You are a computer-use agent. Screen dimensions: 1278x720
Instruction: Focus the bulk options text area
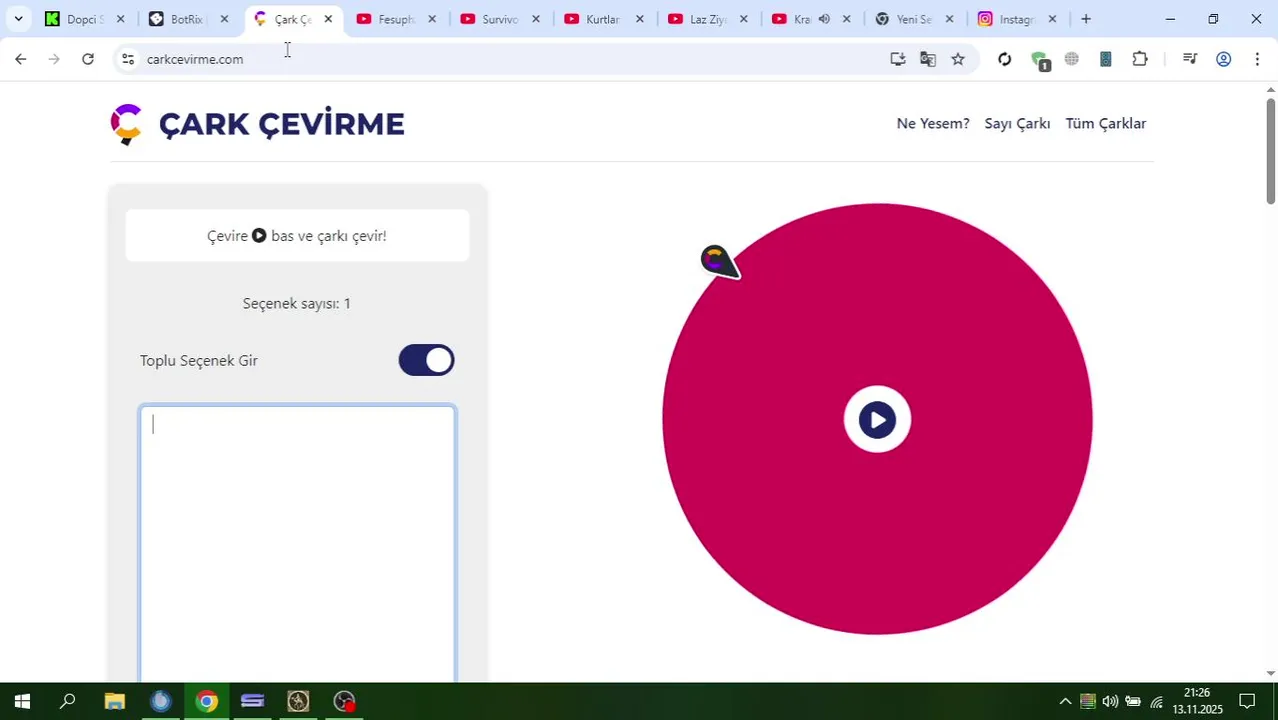(297, 543)
